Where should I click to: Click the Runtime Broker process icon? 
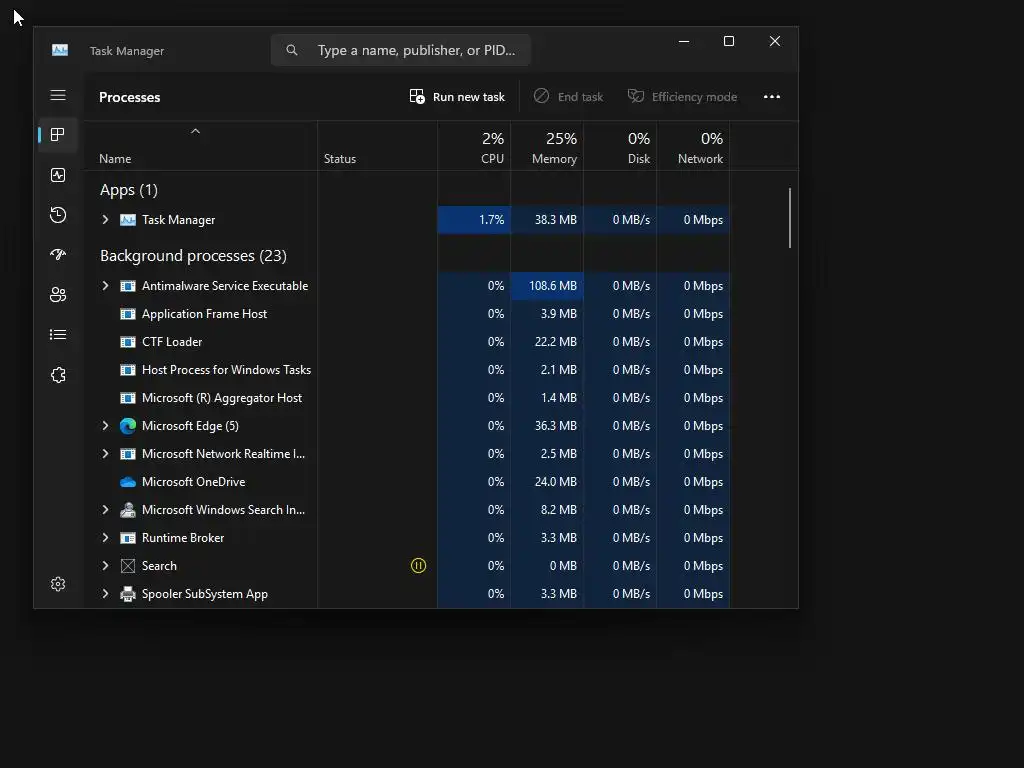(x=128, y=538)
